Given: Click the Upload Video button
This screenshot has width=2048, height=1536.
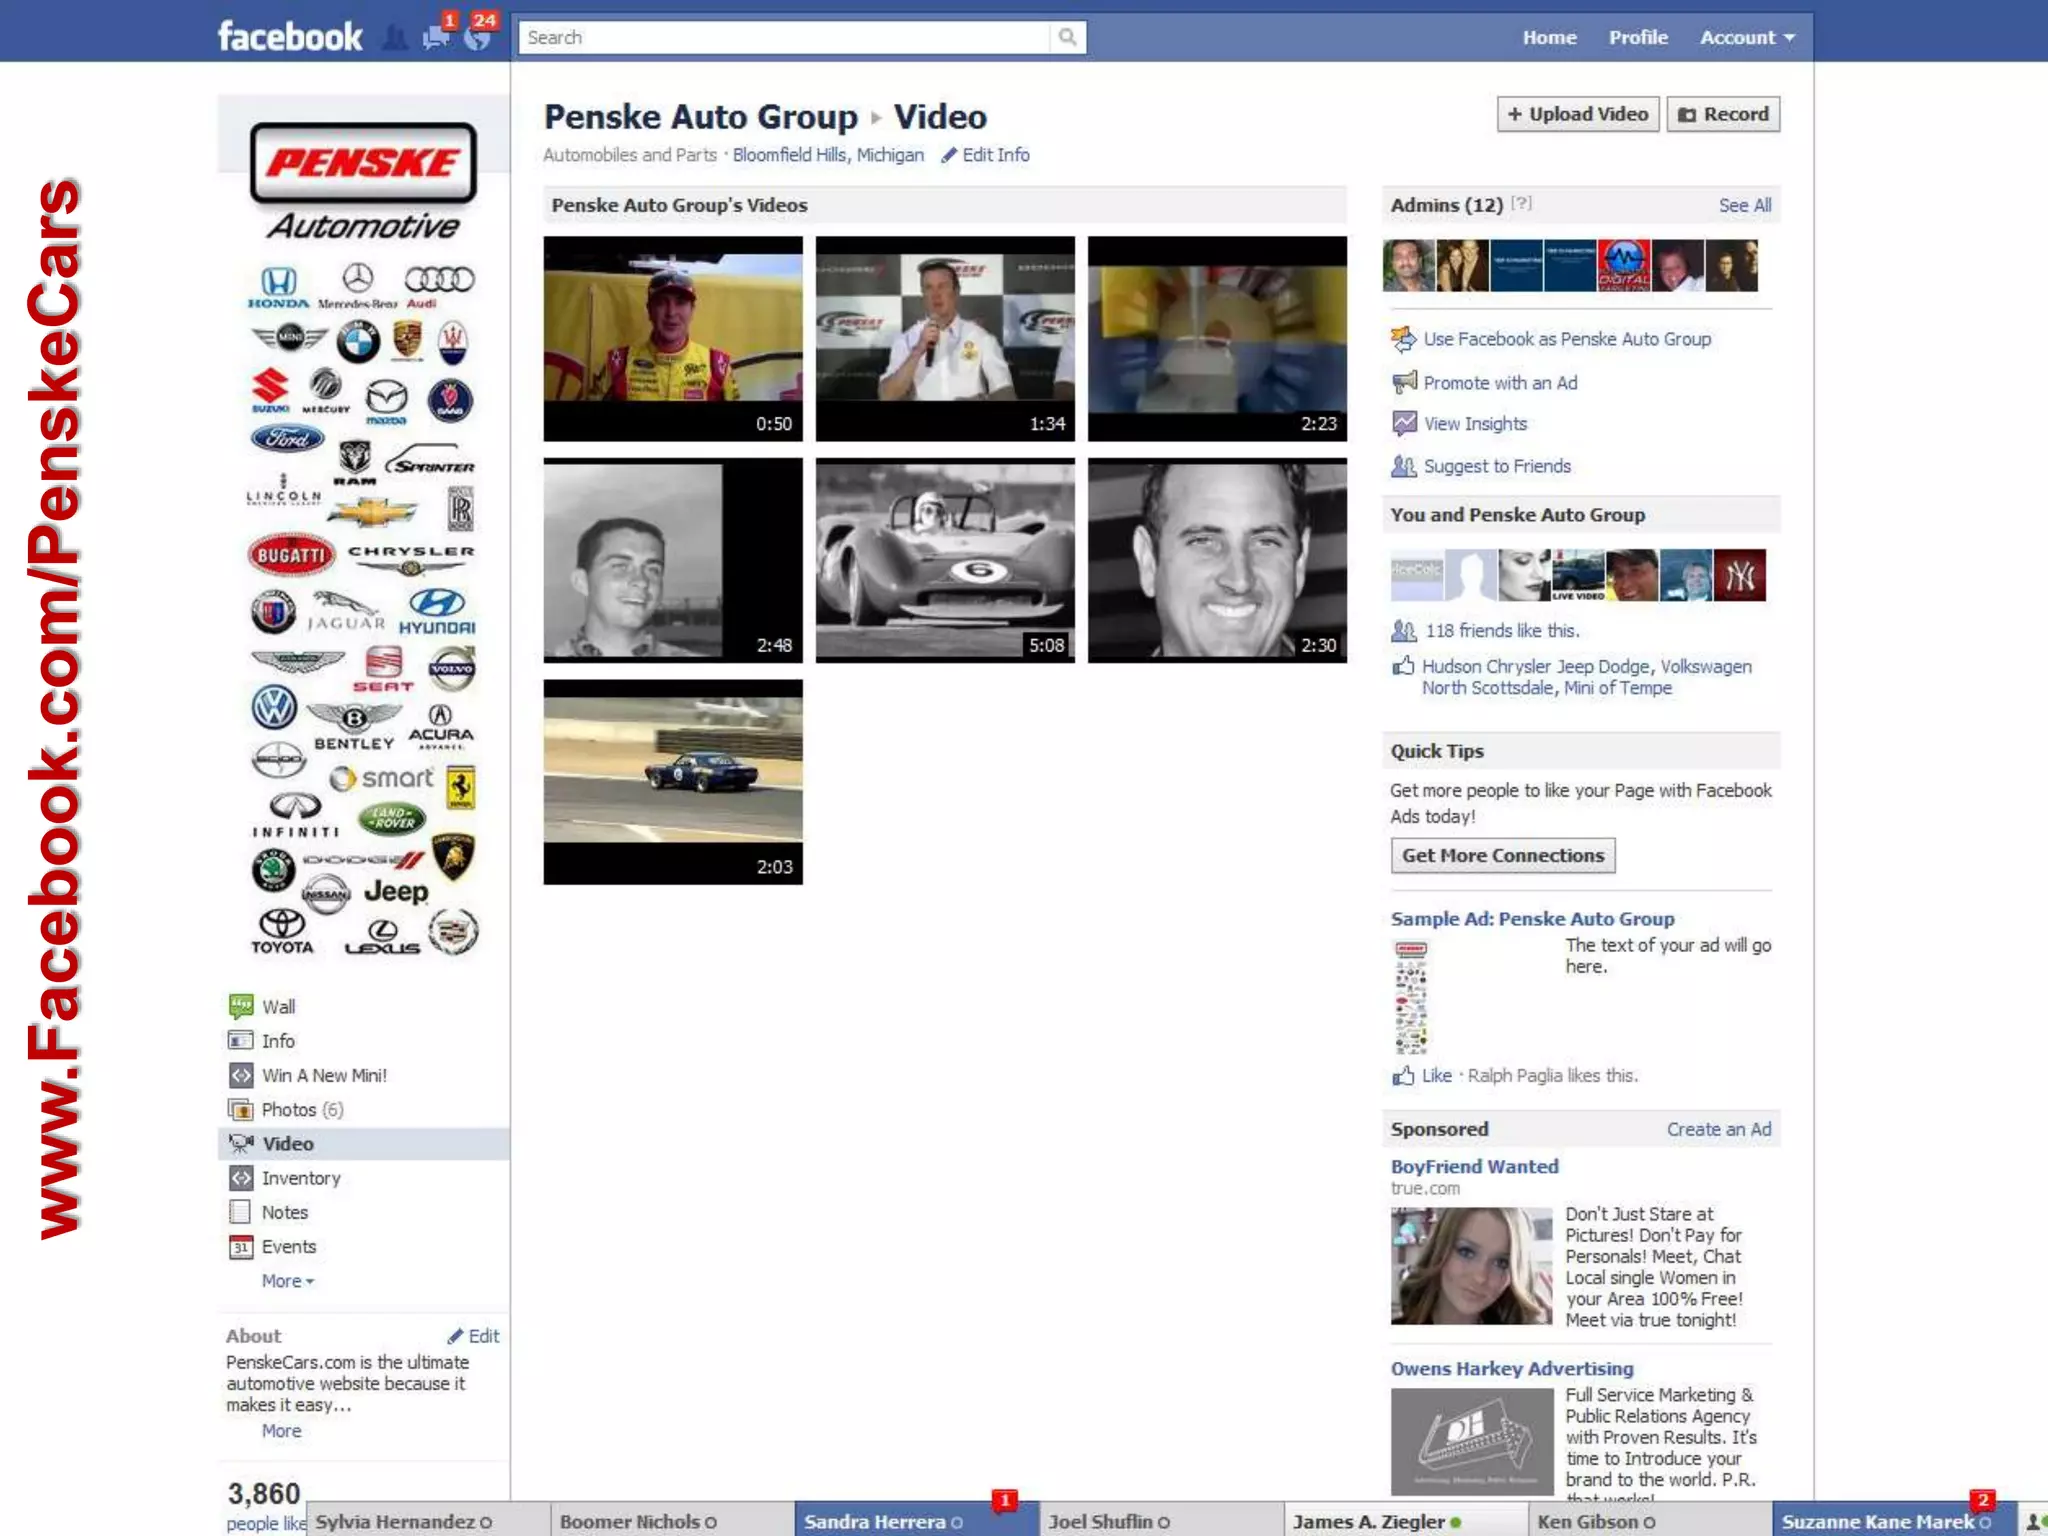Looking at the screenshot, I should [1577, 114].
